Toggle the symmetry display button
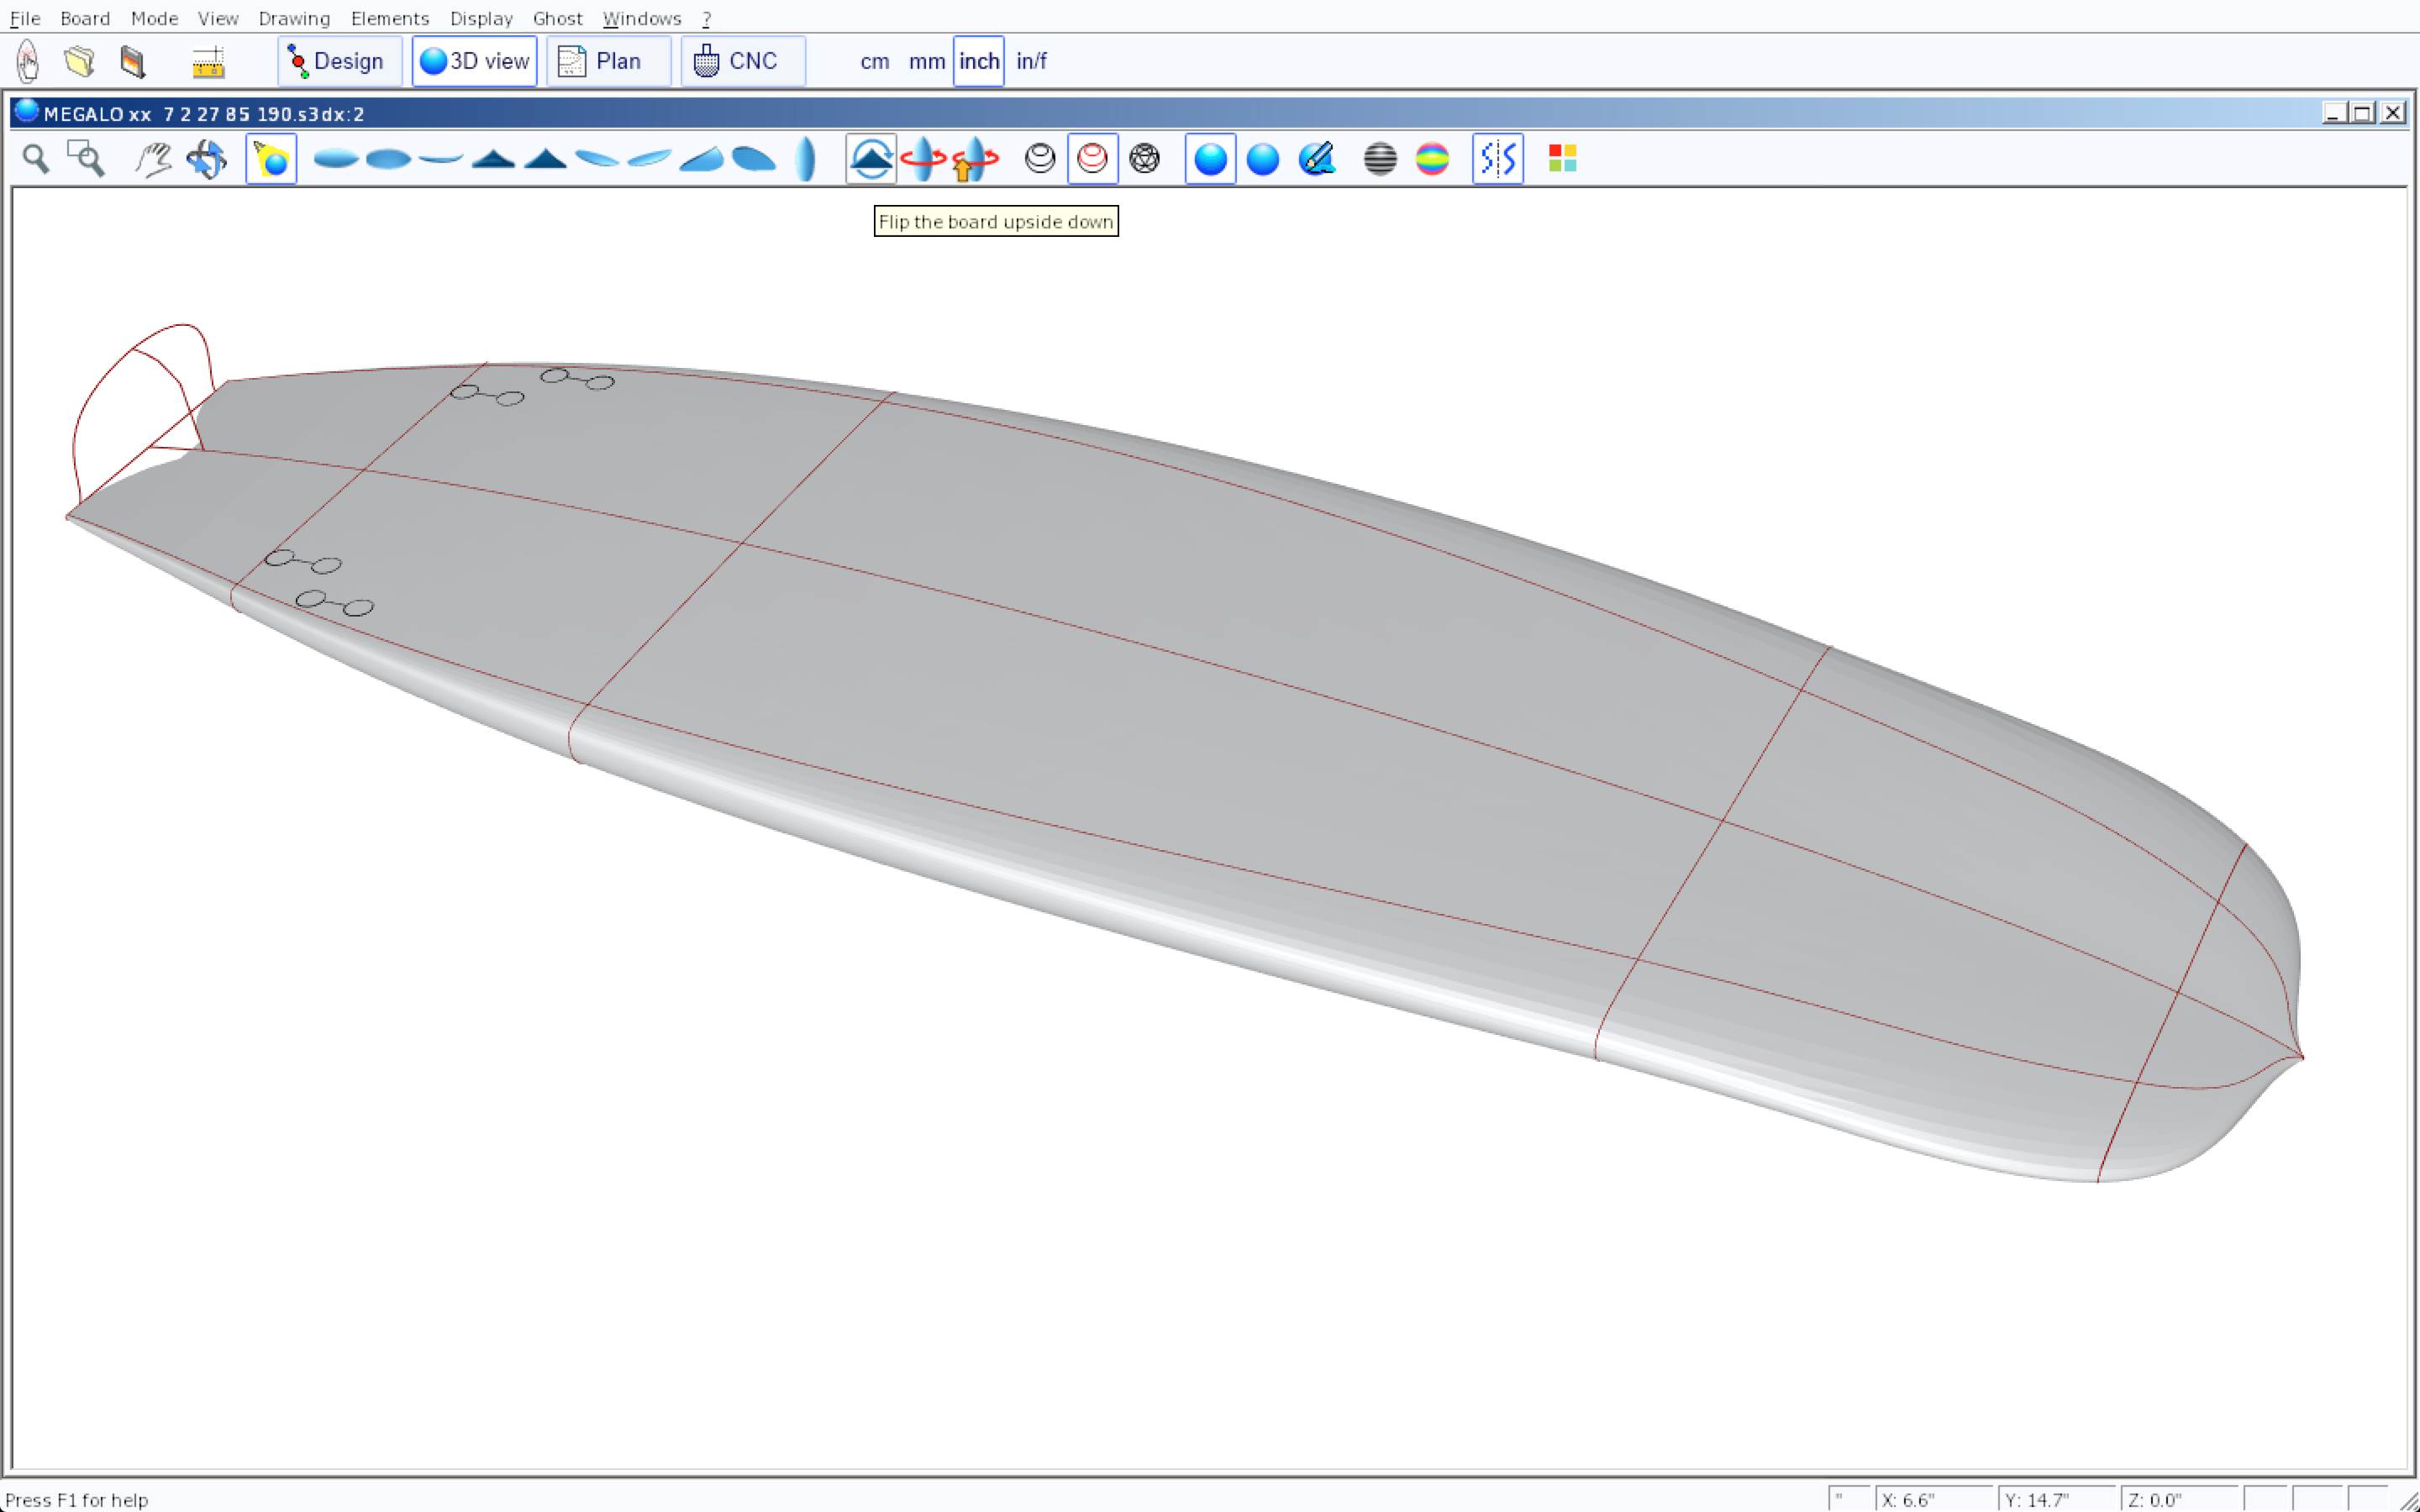This screenshot has height=1512, width=2420. click(x=1497, y=159)
